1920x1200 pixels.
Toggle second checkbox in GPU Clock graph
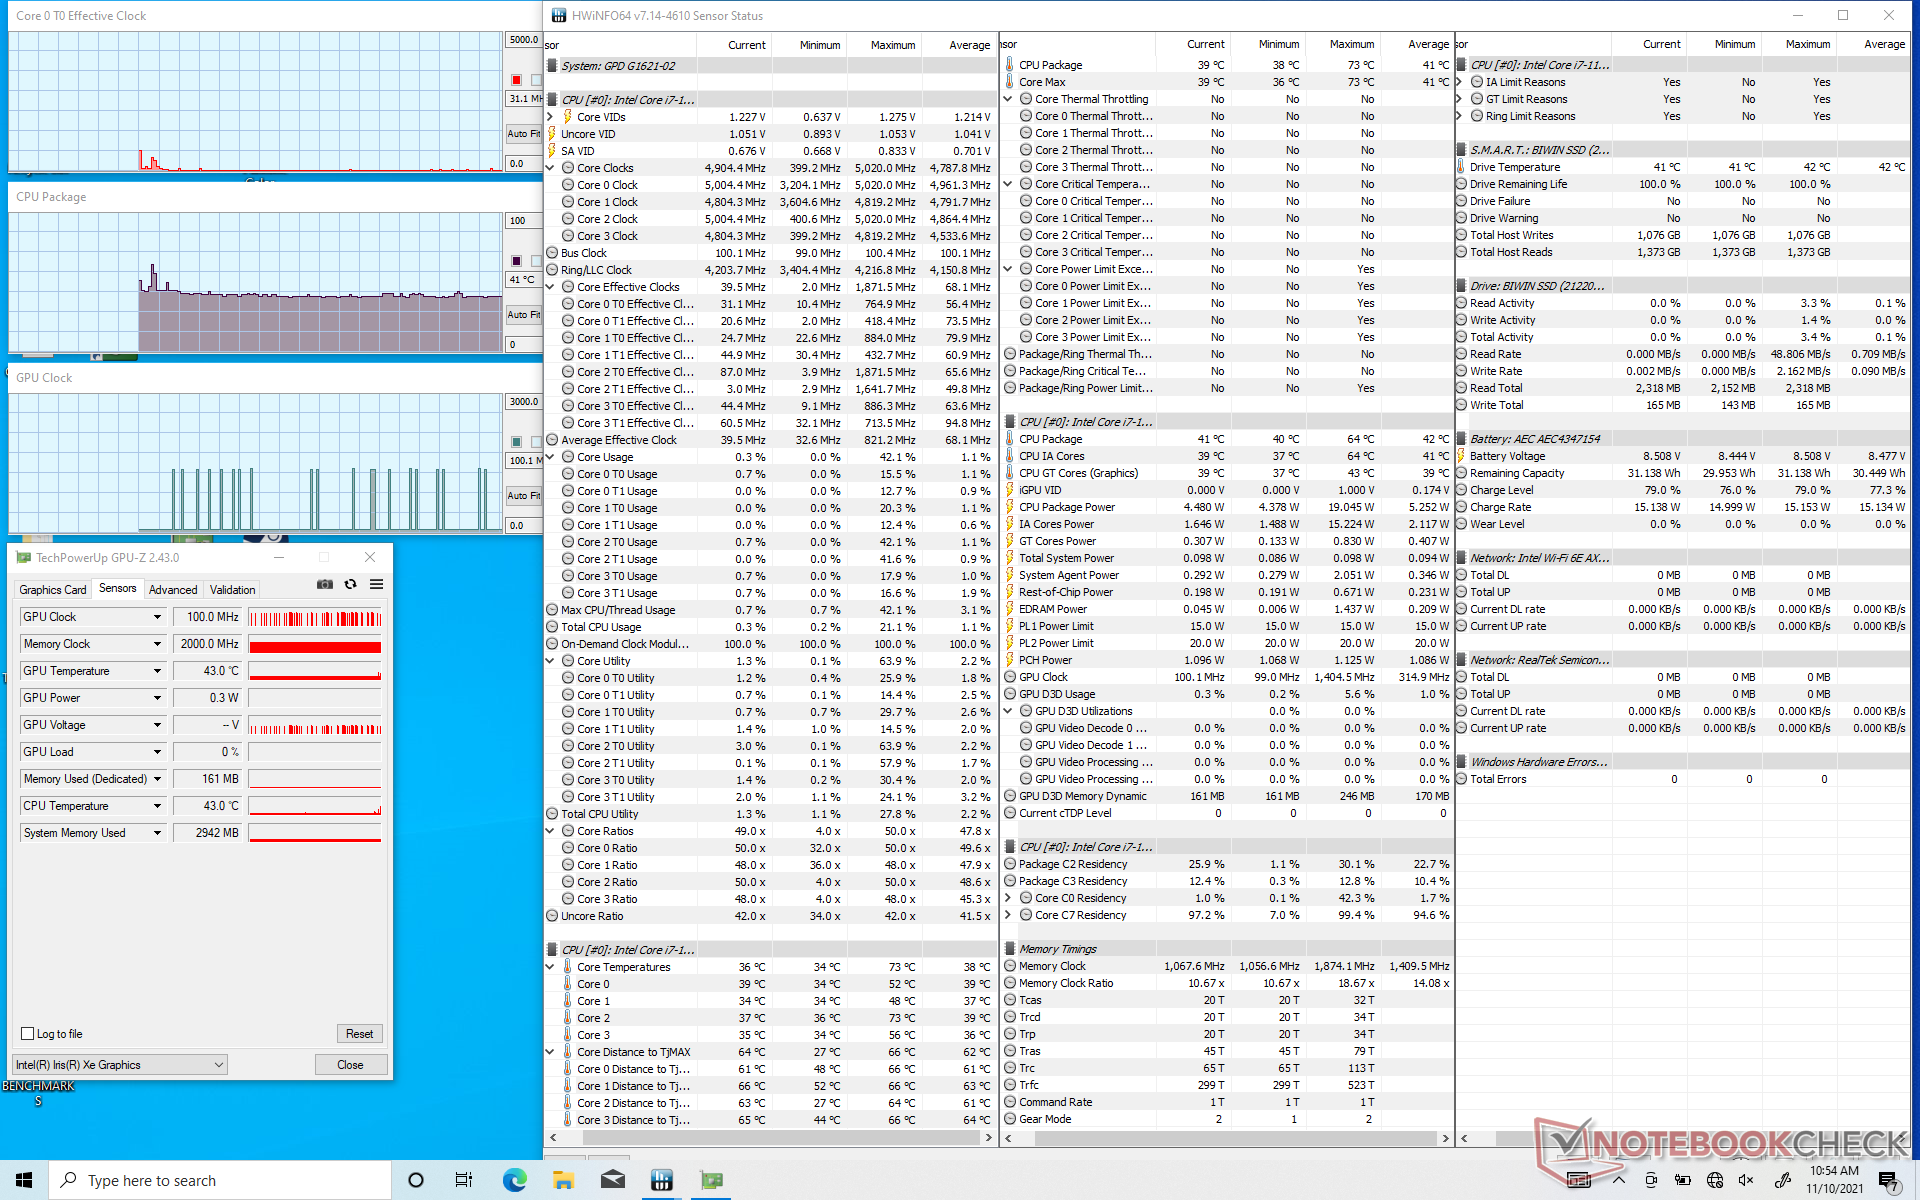(536, 442)
